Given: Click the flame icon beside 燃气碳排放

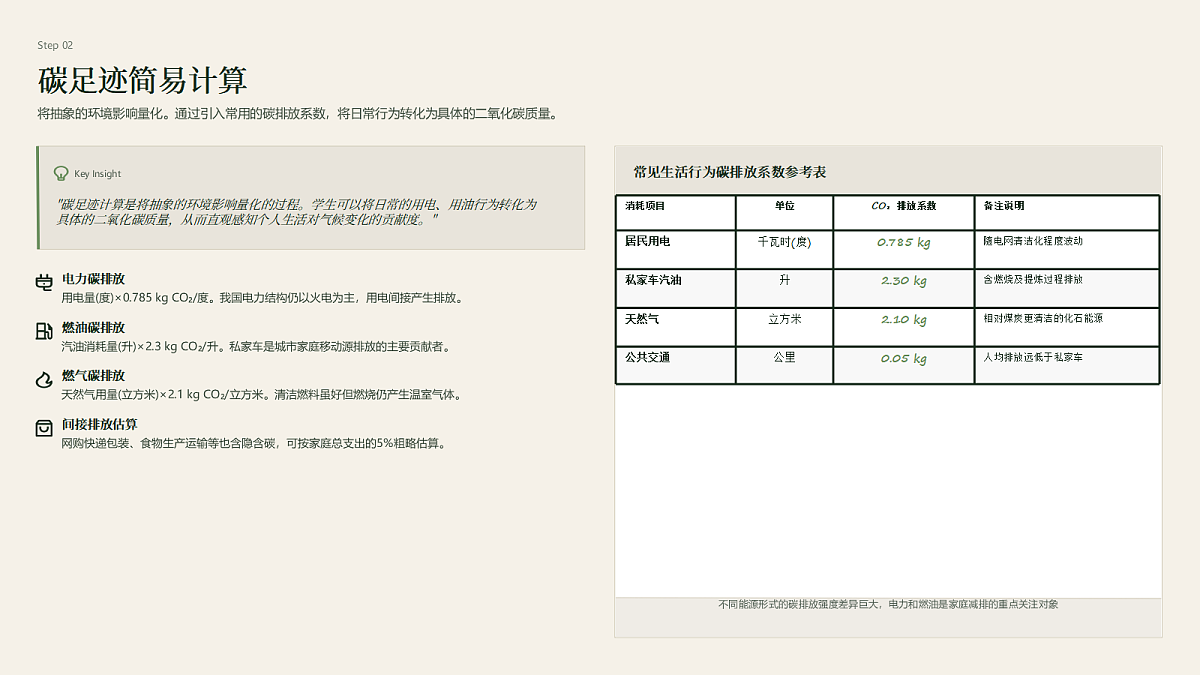Looking at the screenshot, I should point(44,380).
